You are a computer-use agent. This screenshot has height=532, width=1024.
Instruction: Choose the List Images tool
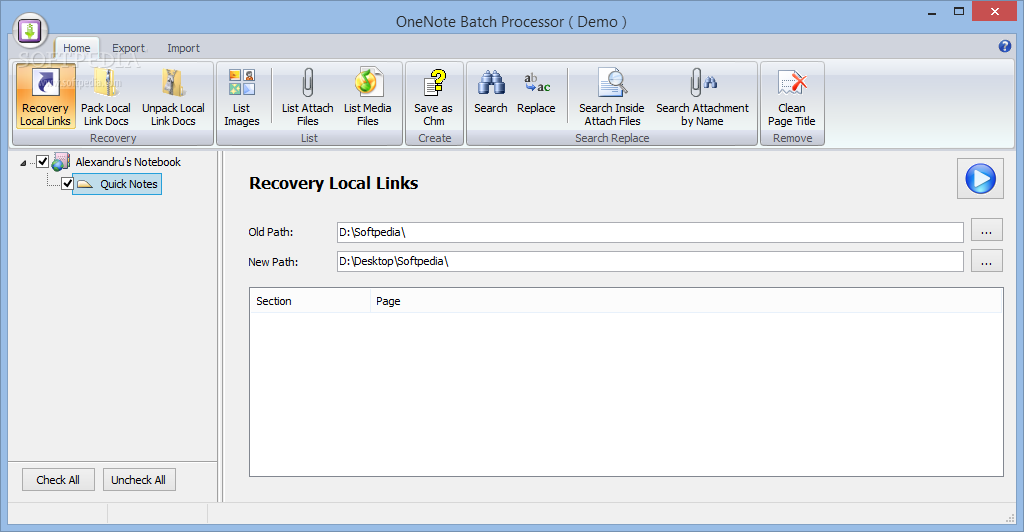coord(242,97)
